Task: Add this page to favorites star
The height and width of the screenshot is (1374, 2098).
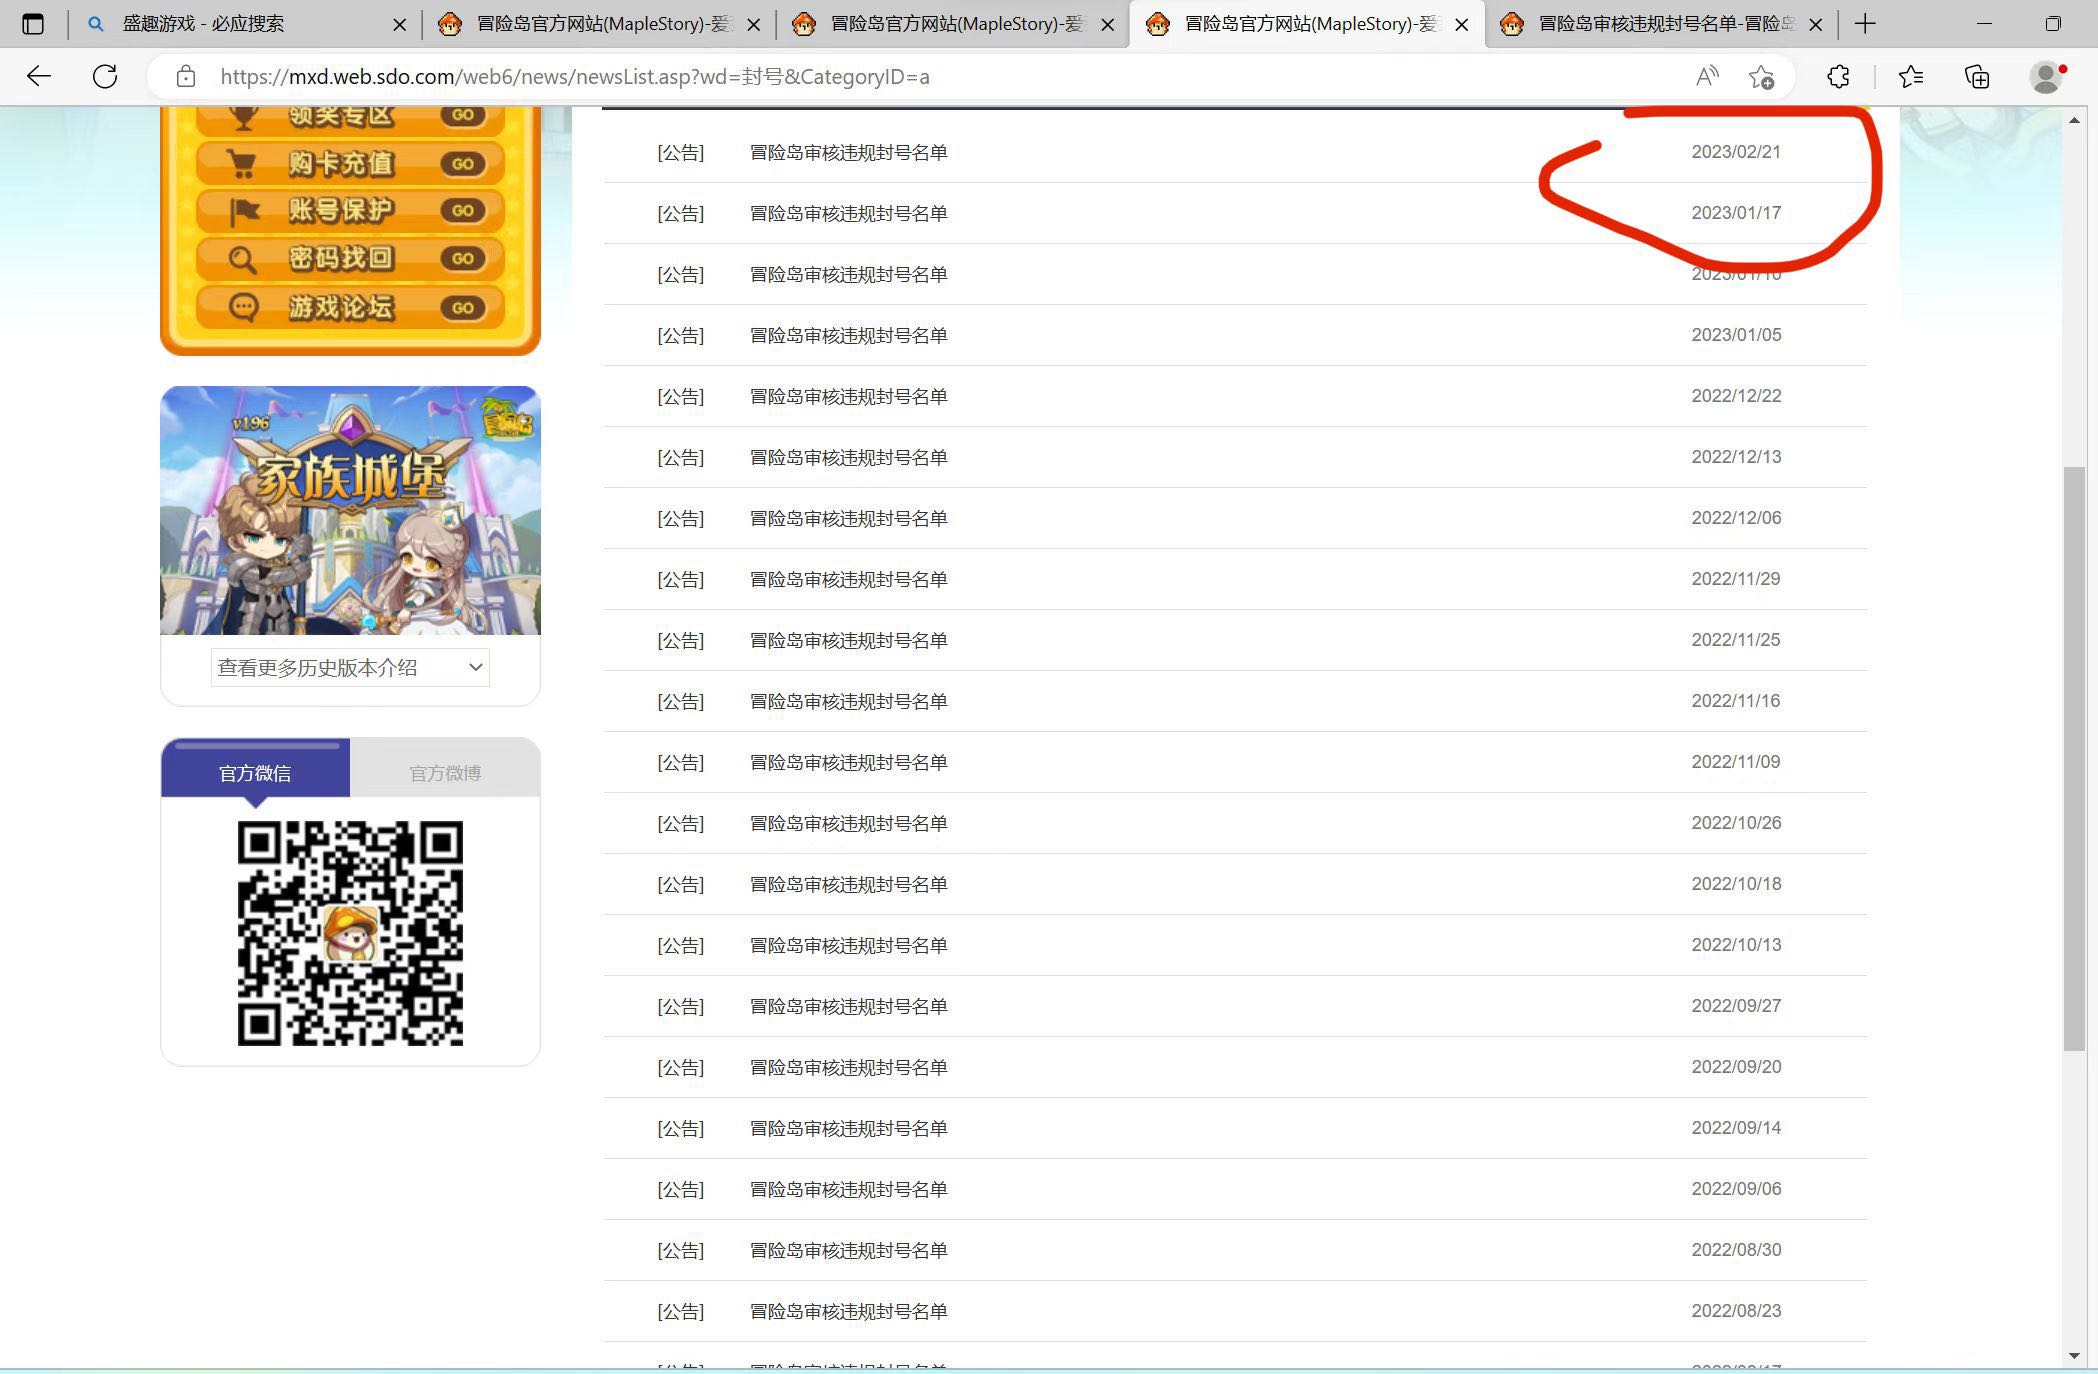Action: click(x=1761, y=76)
